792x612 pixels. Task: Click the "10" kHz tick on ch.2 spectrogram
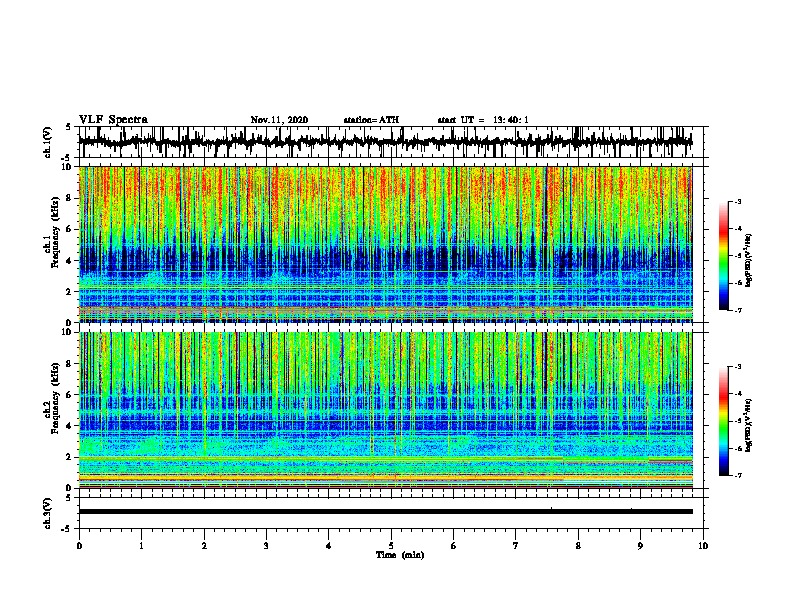point(68,332)
